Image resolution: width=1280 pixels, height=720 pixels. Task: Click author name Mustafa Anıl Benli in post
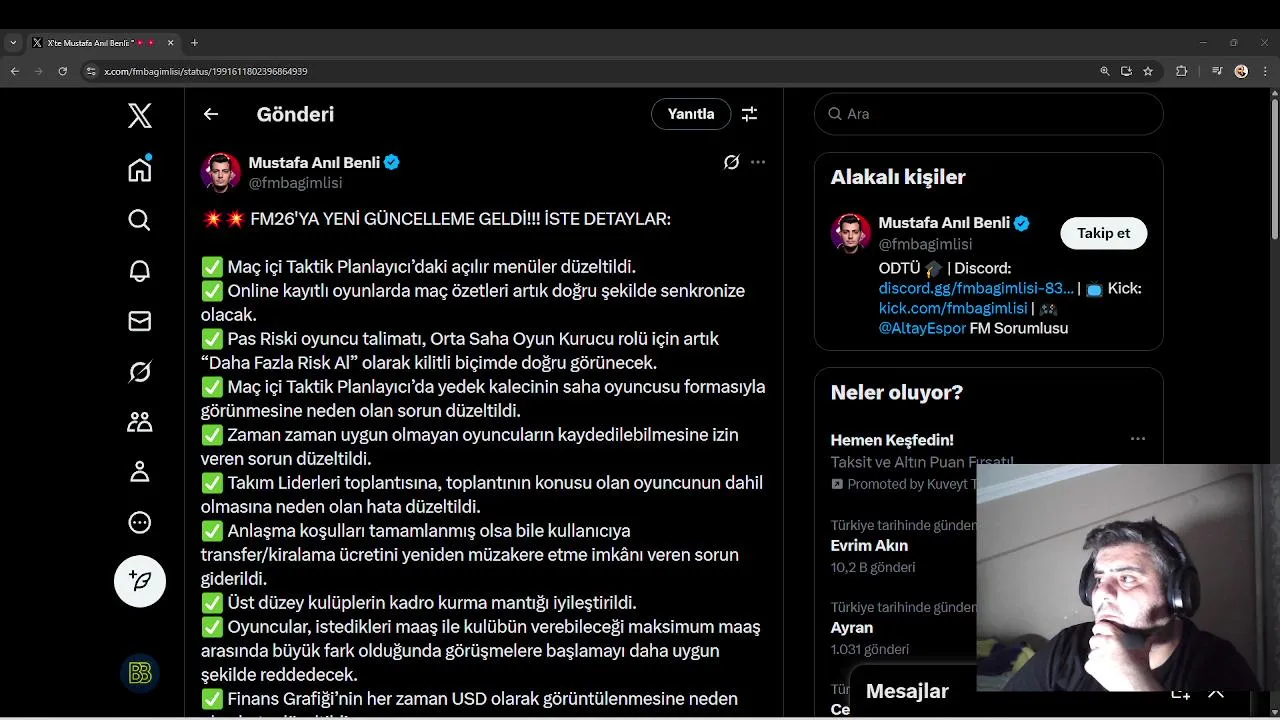click(315, 162)
